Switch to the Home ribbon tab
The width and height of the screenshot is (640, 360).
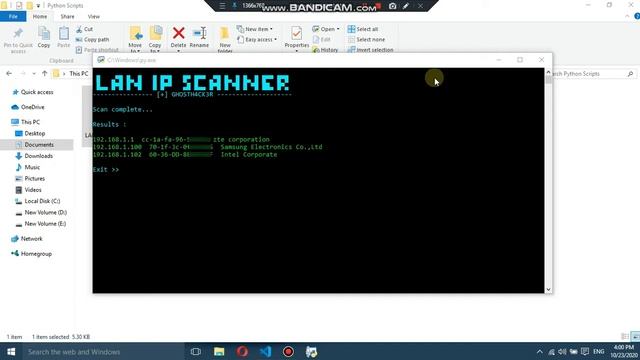pos(40,16)
